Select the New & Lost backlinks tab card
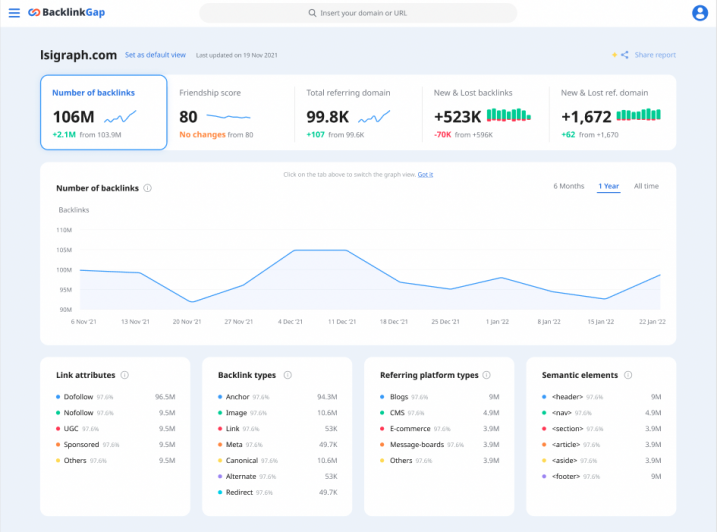Image resolution: width=717 pixels, height=532 pixels. click(485, 113)
